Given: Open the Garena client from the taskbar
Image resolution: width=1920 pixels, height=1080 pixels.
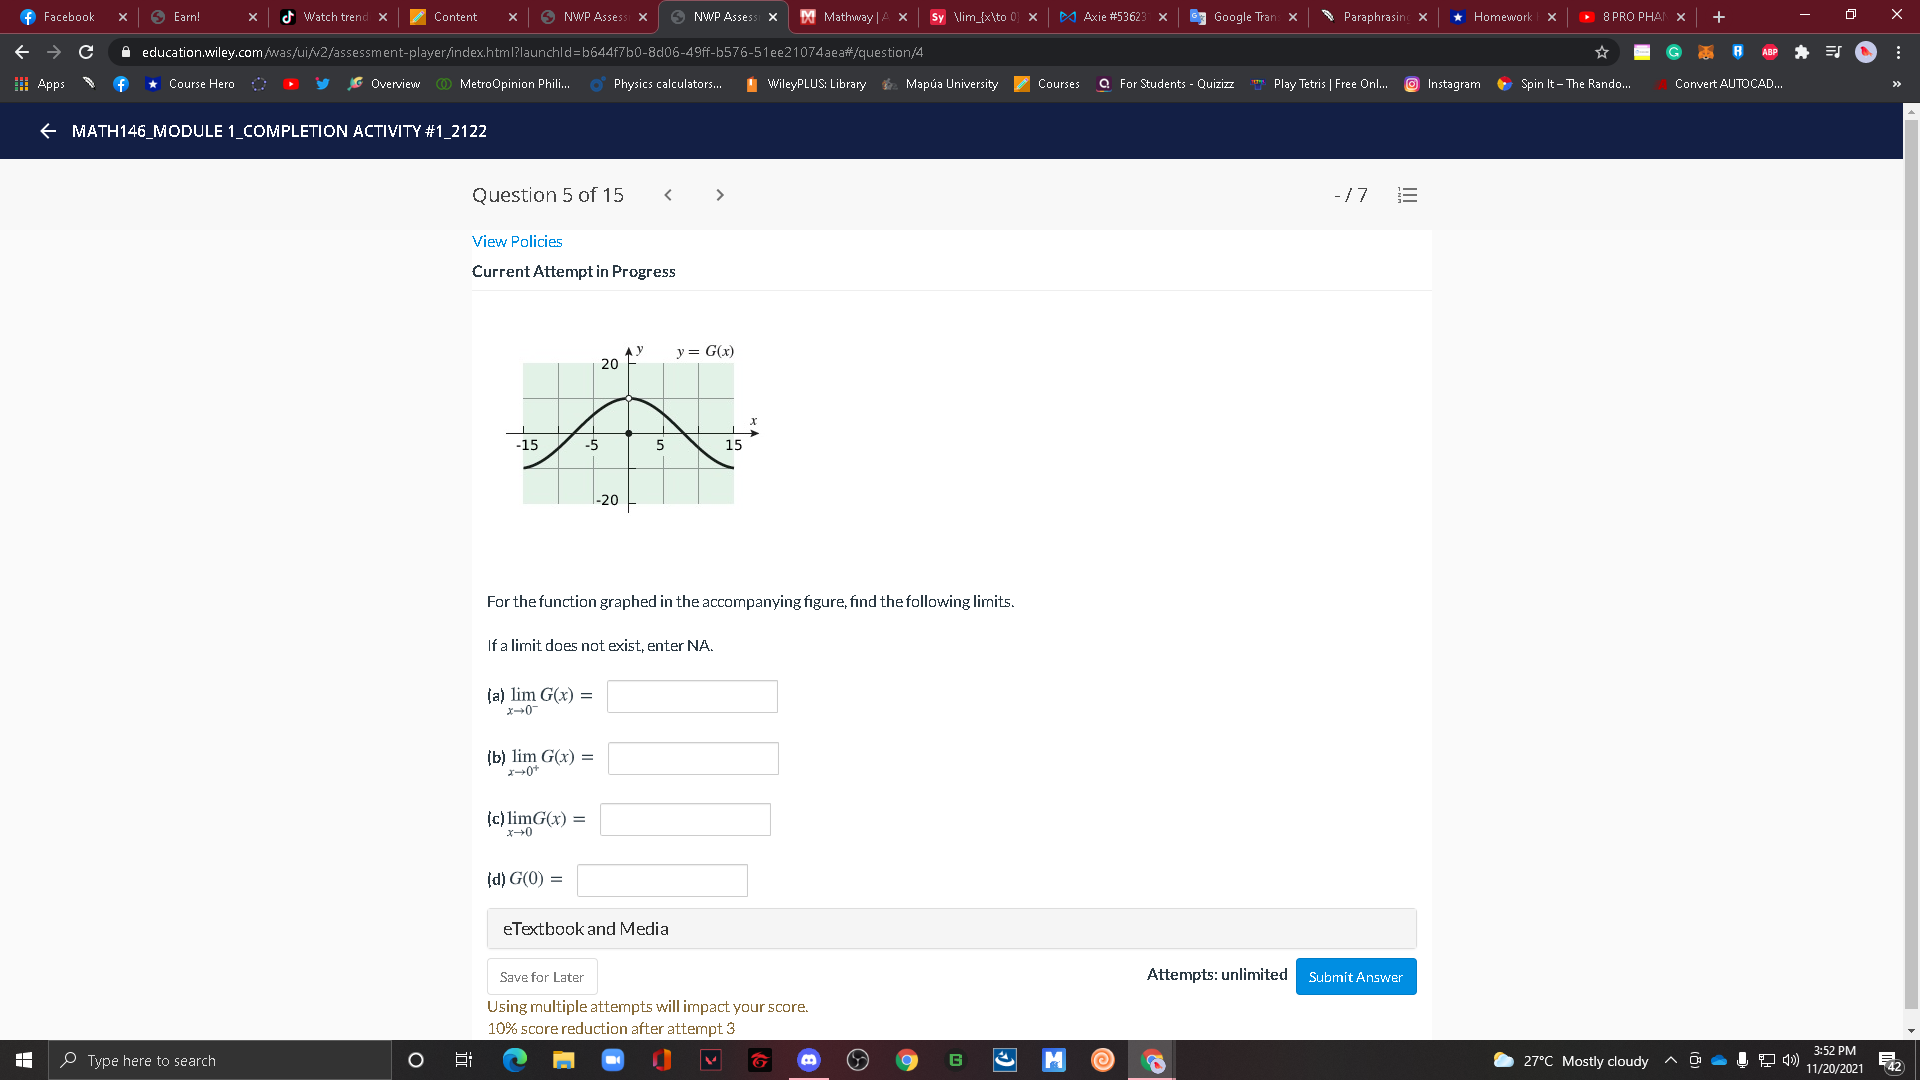Looking at the screenshot, I should (760, 1060).
